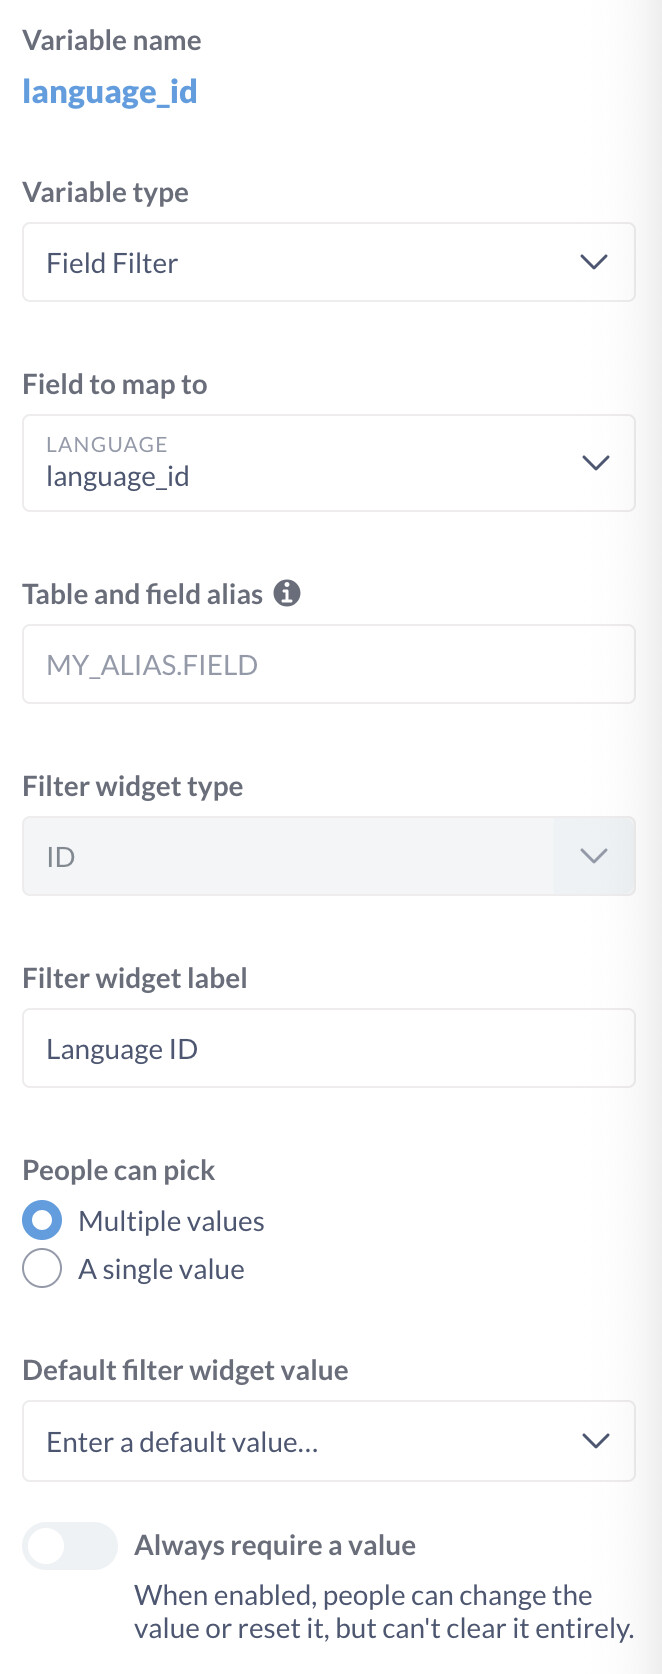This screenshot has height=1674, width=662.
Task: Expand the language_id field mapping dropdown
Action: click(300, 463)
